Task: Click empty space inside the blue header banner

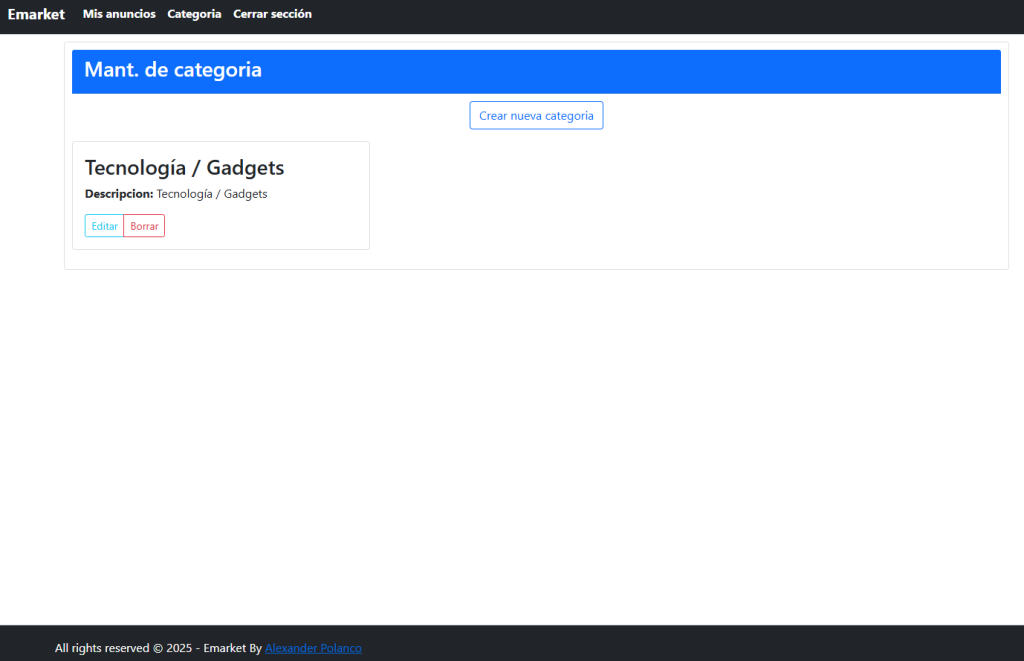Action: click(650, 72)
